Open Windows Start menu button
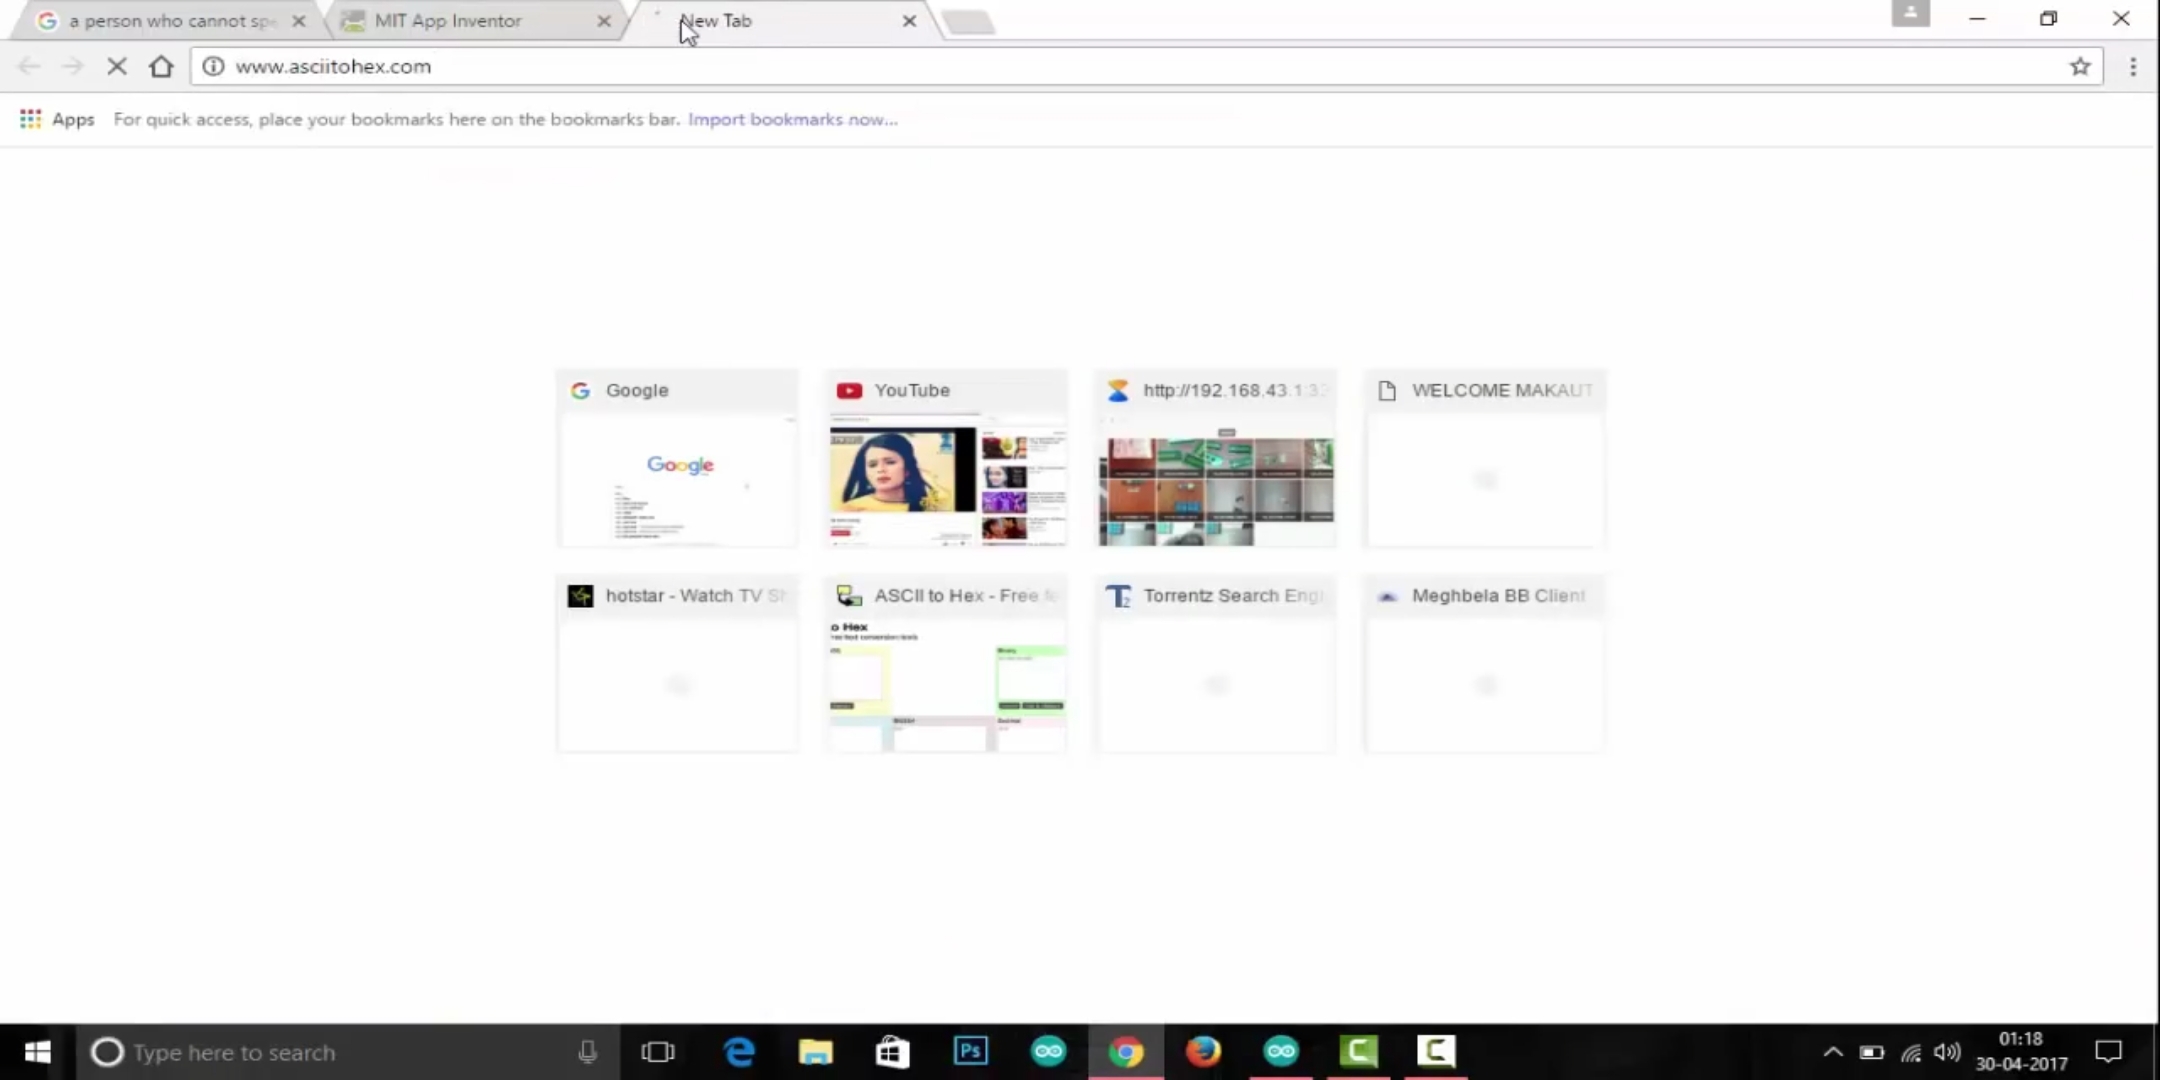This screenshot has width=2160, height=1080. (x=37, y=1051)
